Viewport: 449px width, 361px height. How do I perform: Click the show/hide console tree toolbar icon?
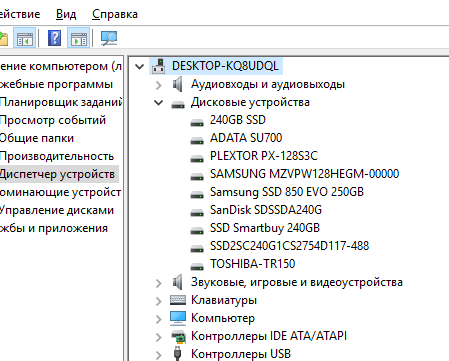click(x=25, y=38)
